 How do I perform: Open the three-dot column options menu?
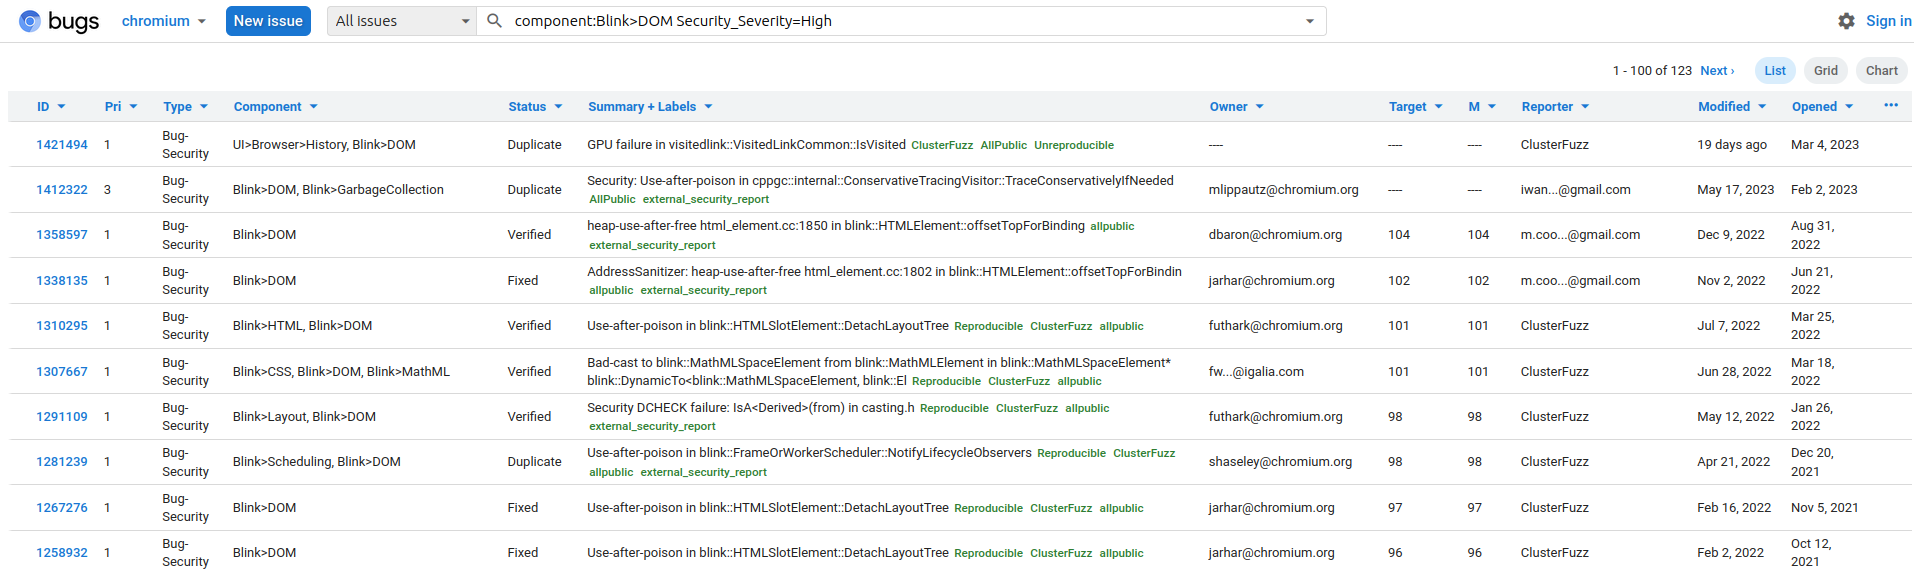tap(1890, 106)
